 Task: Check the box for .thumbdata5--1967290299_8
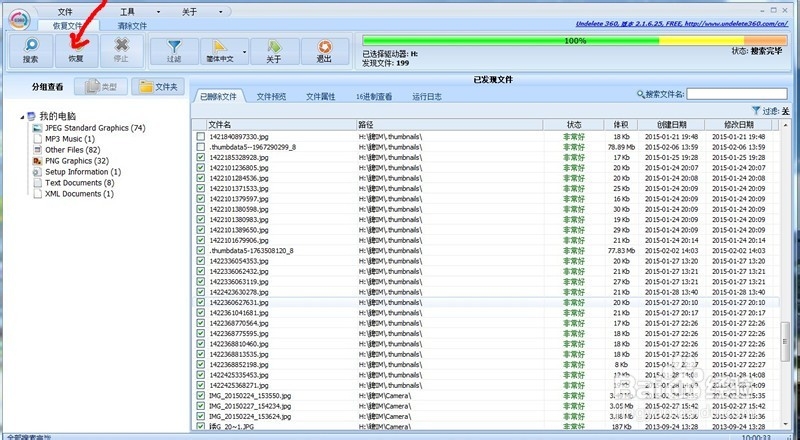click(201, 147)
